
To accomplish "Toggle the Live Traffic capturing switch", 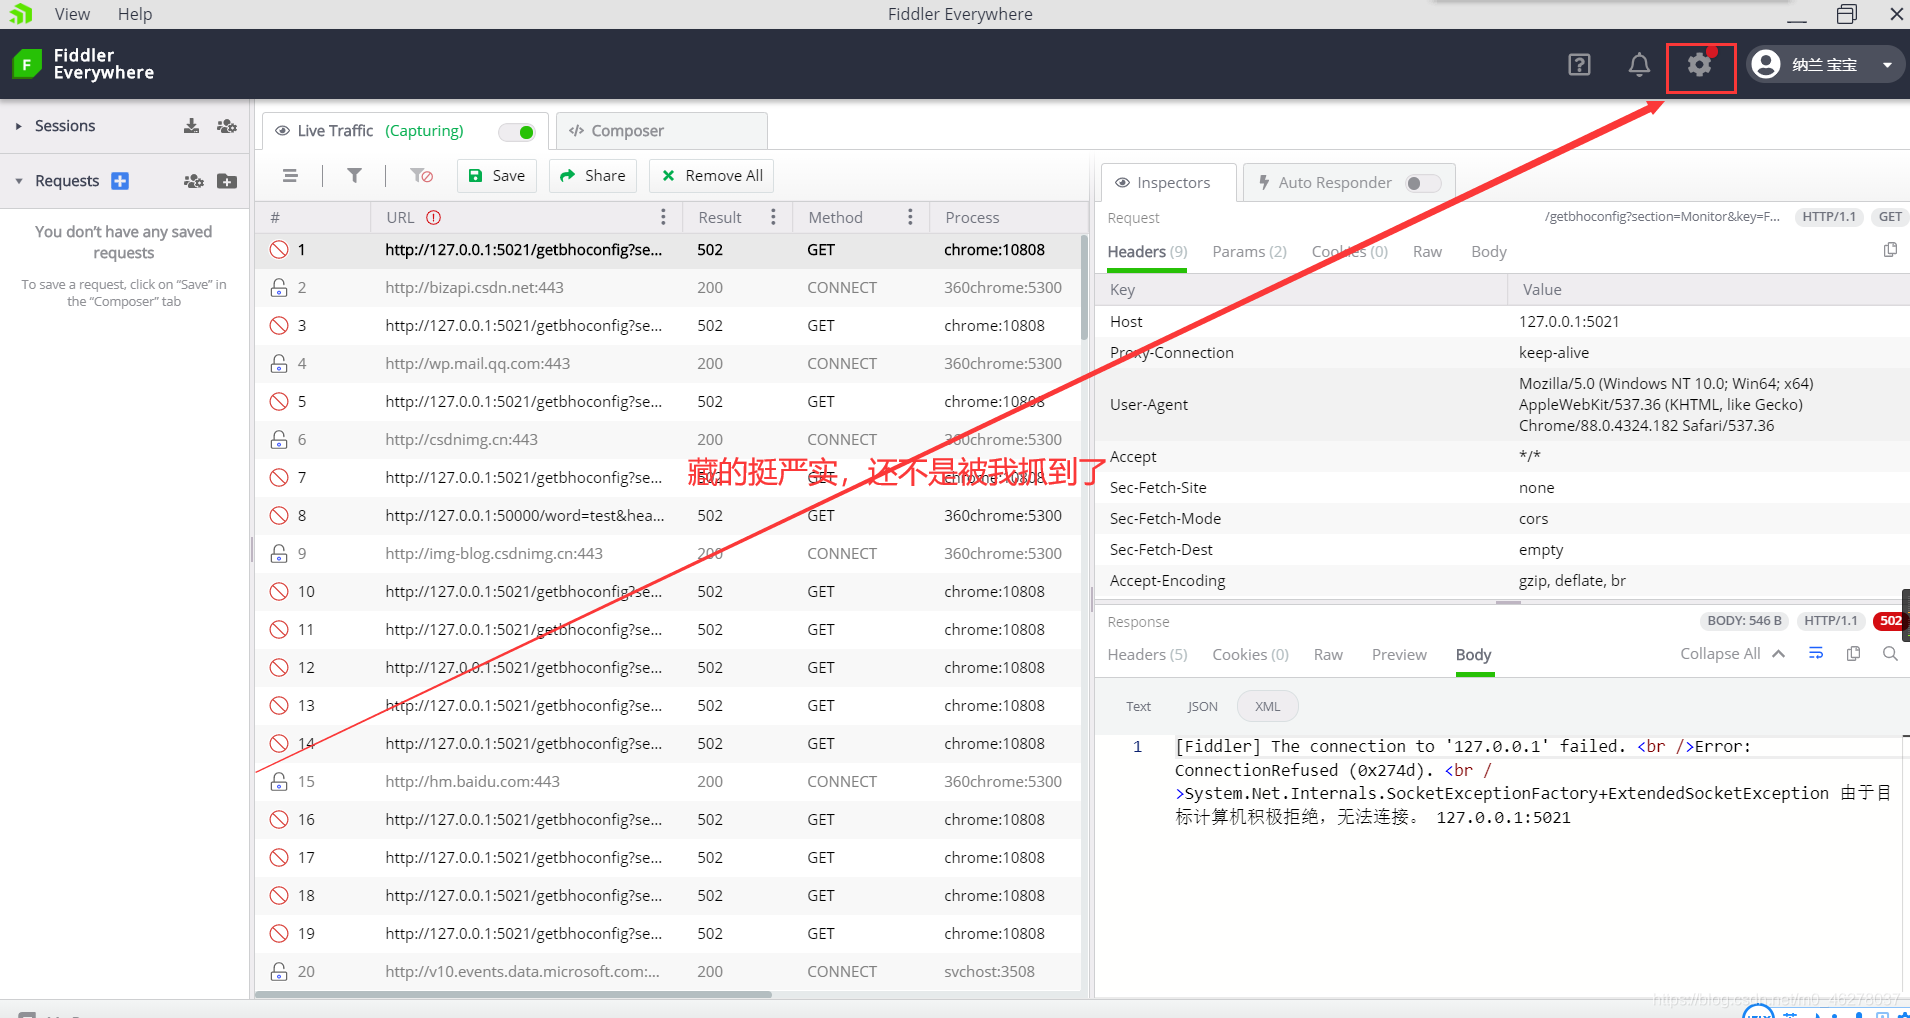I will click(x=518, y=132).
